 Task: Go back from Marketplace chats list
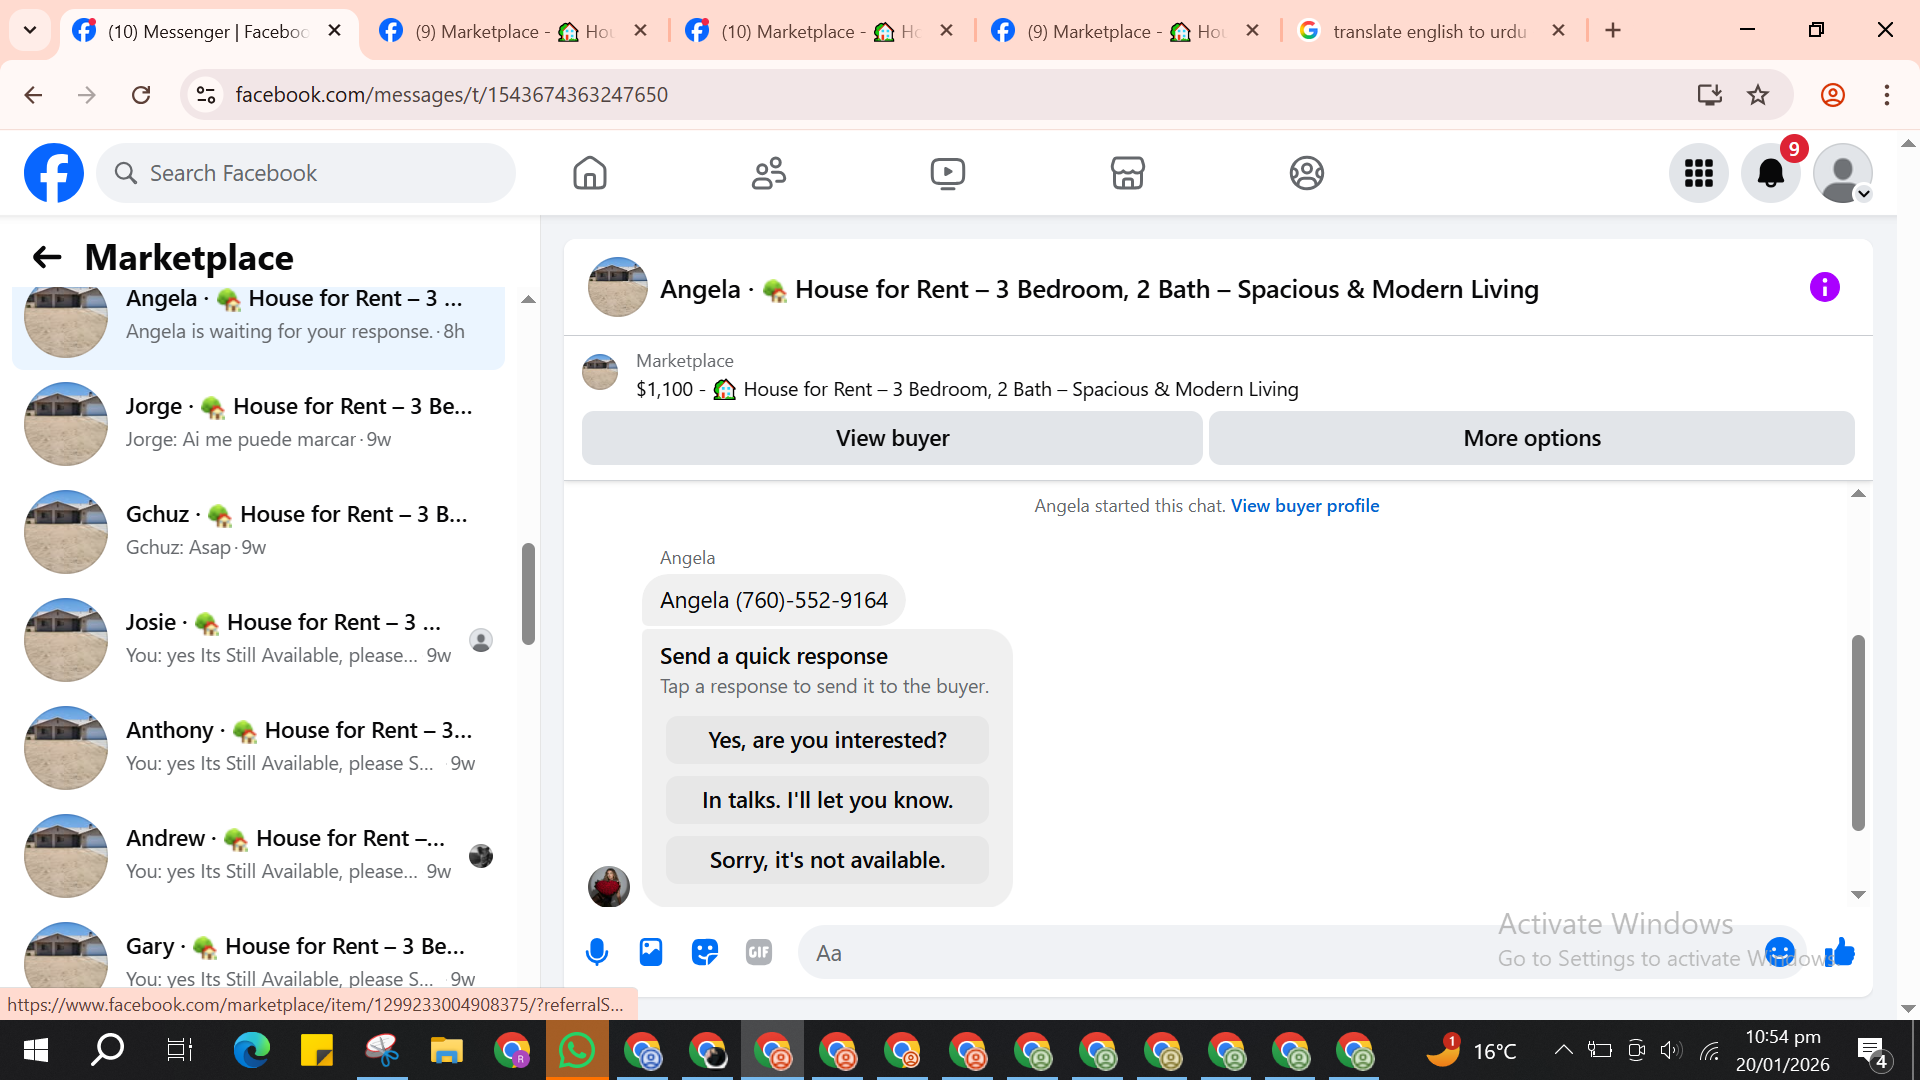pyautogui.click(x=47, y=257)
